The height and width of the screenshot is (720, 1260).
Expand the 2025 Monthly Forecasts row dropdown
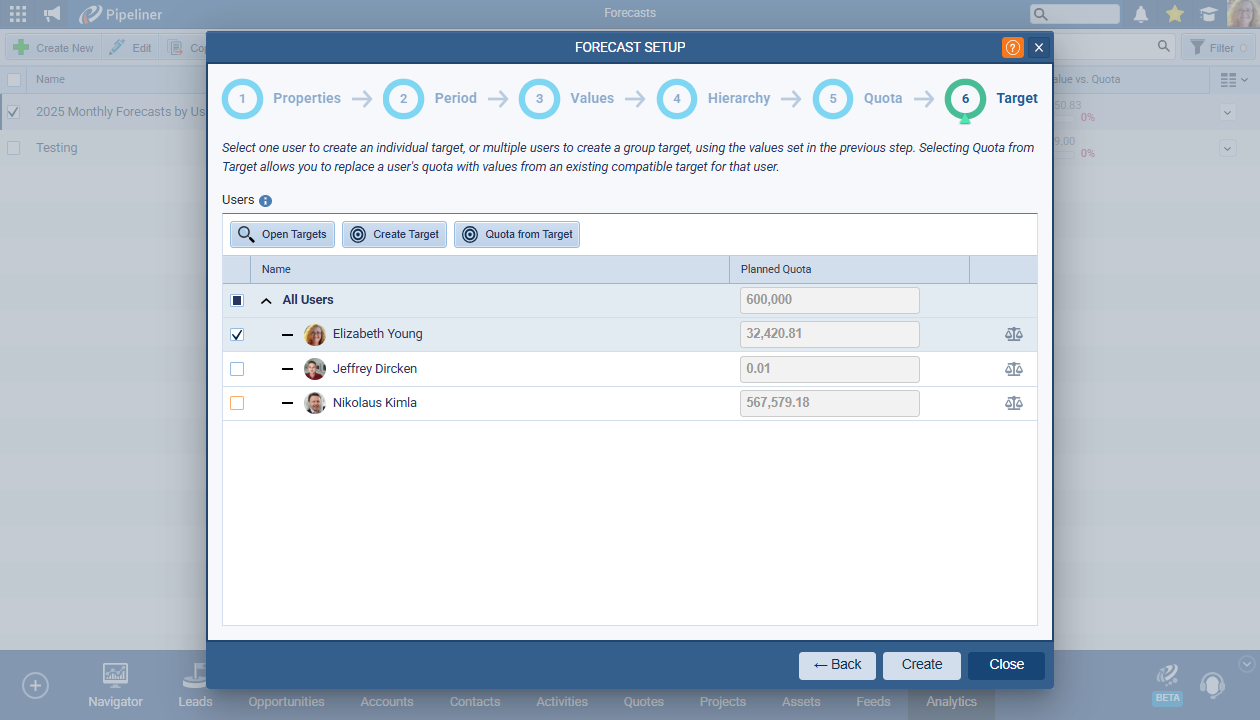point(1228,112)
